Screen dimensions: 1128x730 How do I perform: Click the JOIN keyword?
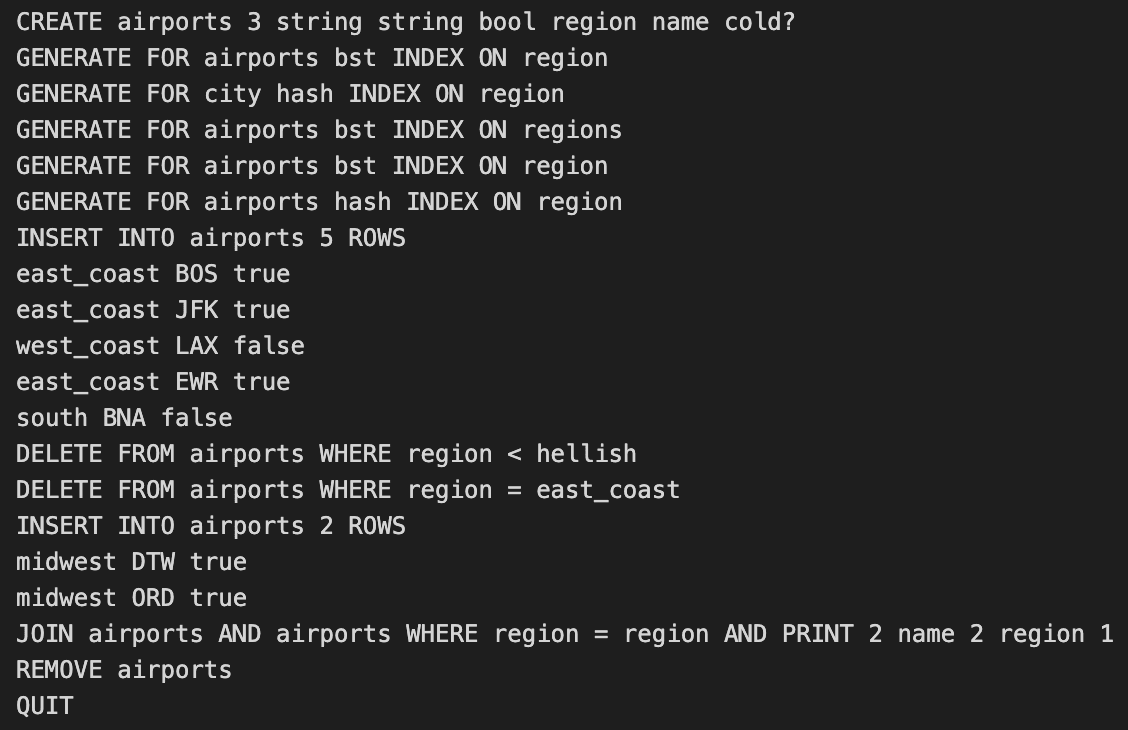tap(45, 634)
